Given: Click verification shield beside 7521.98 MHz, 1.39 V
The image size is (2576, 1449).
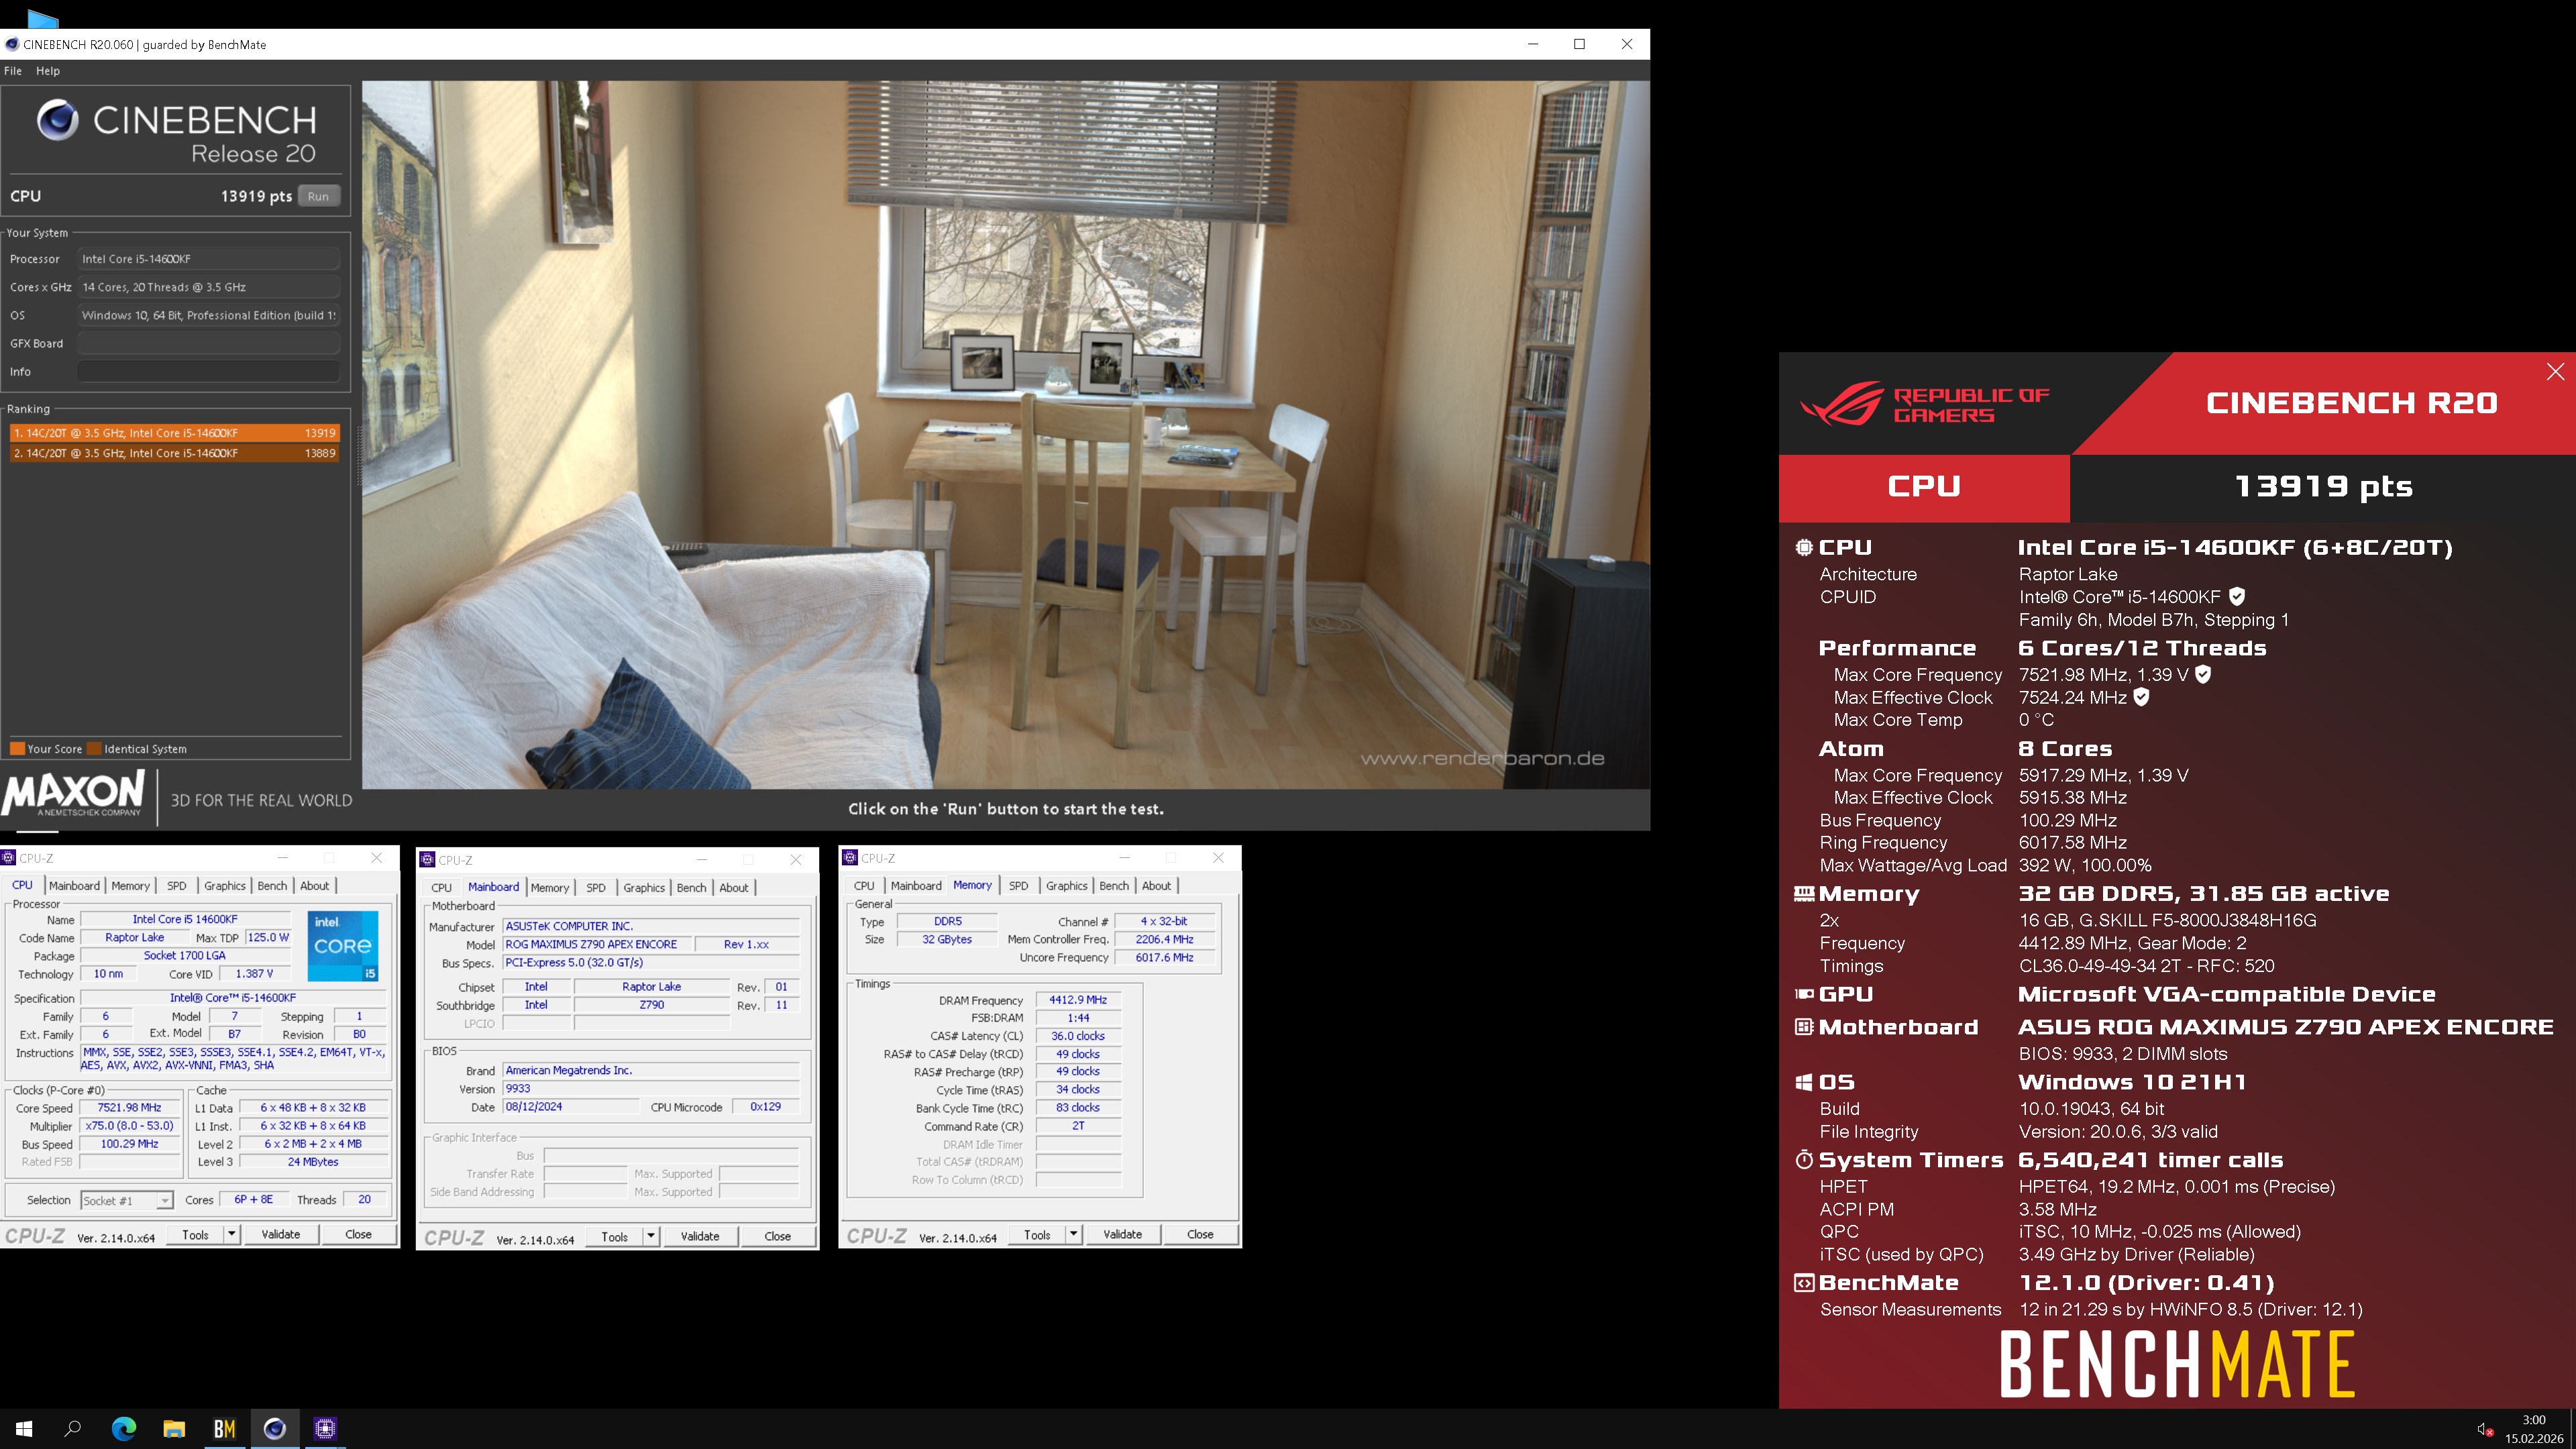Looking at the screenshot, I should (x=2203, y=674).
